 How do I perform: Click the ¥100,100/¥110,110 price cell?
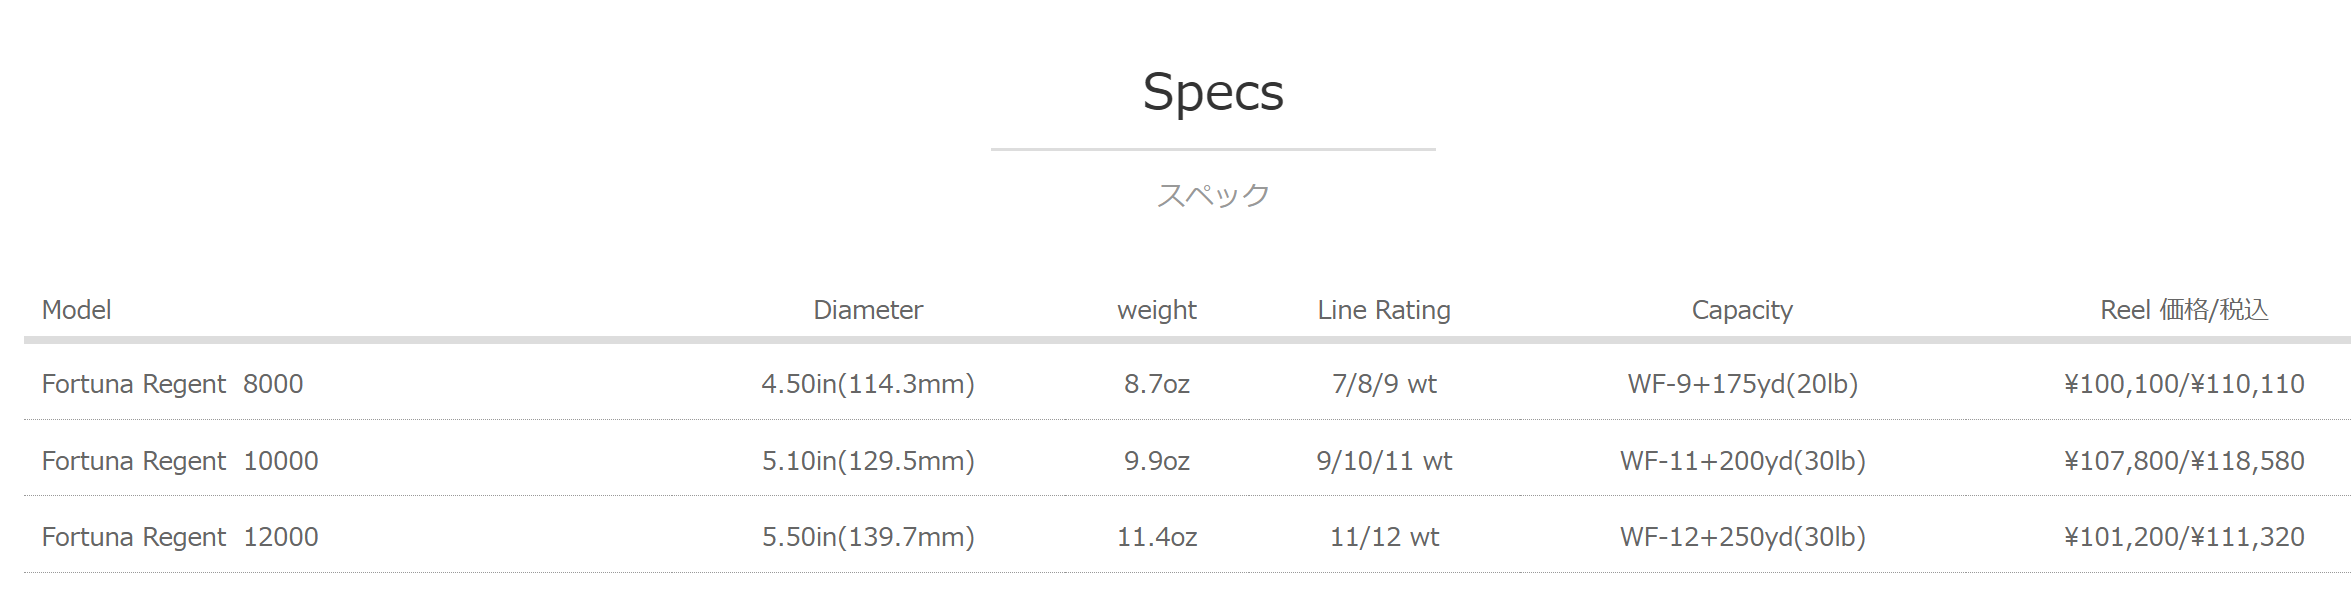(2184, 384)
